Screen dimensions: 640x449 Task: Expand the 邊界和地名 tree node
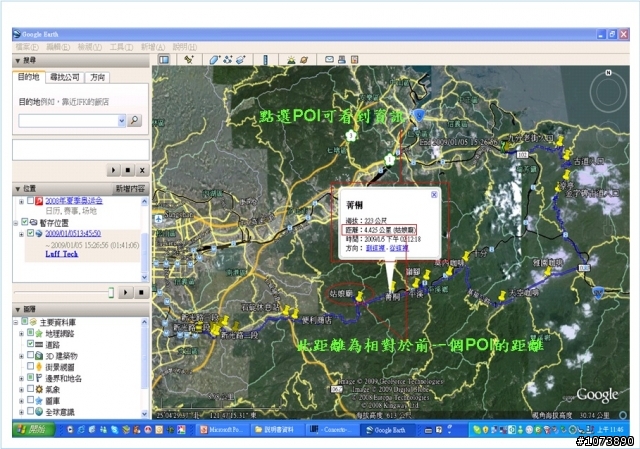21,378
